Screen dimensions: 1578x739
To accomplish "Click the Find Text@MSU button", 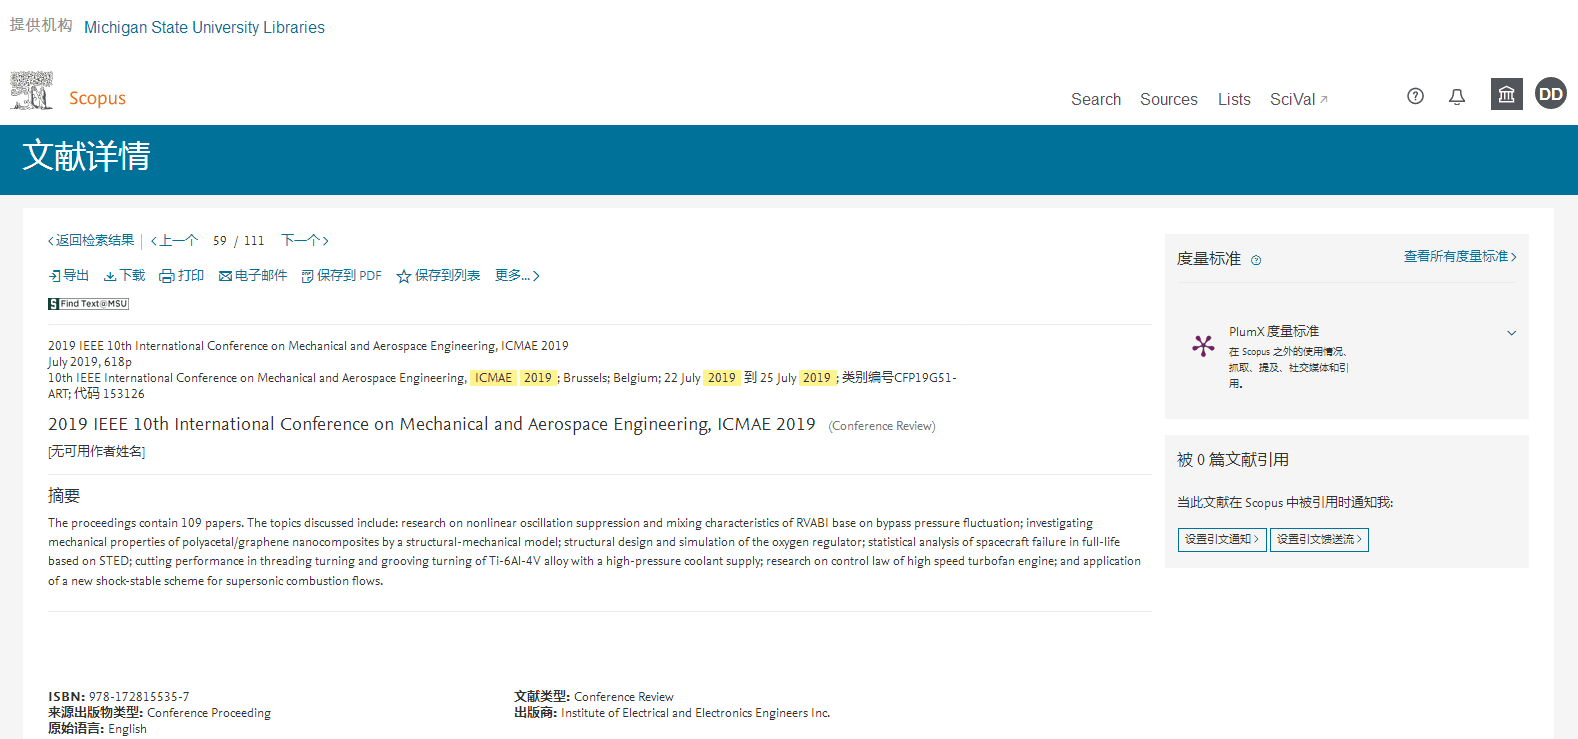I will point(89,304).
